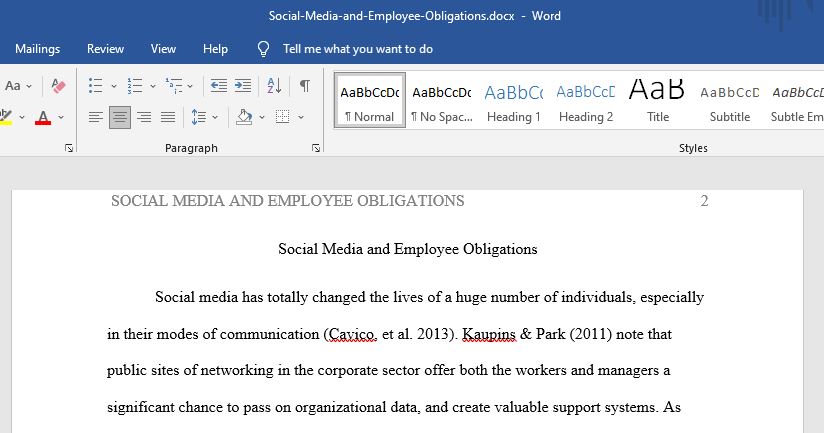Align text to the left
This screenshot has height=433, width=824.
coord(96,117)
